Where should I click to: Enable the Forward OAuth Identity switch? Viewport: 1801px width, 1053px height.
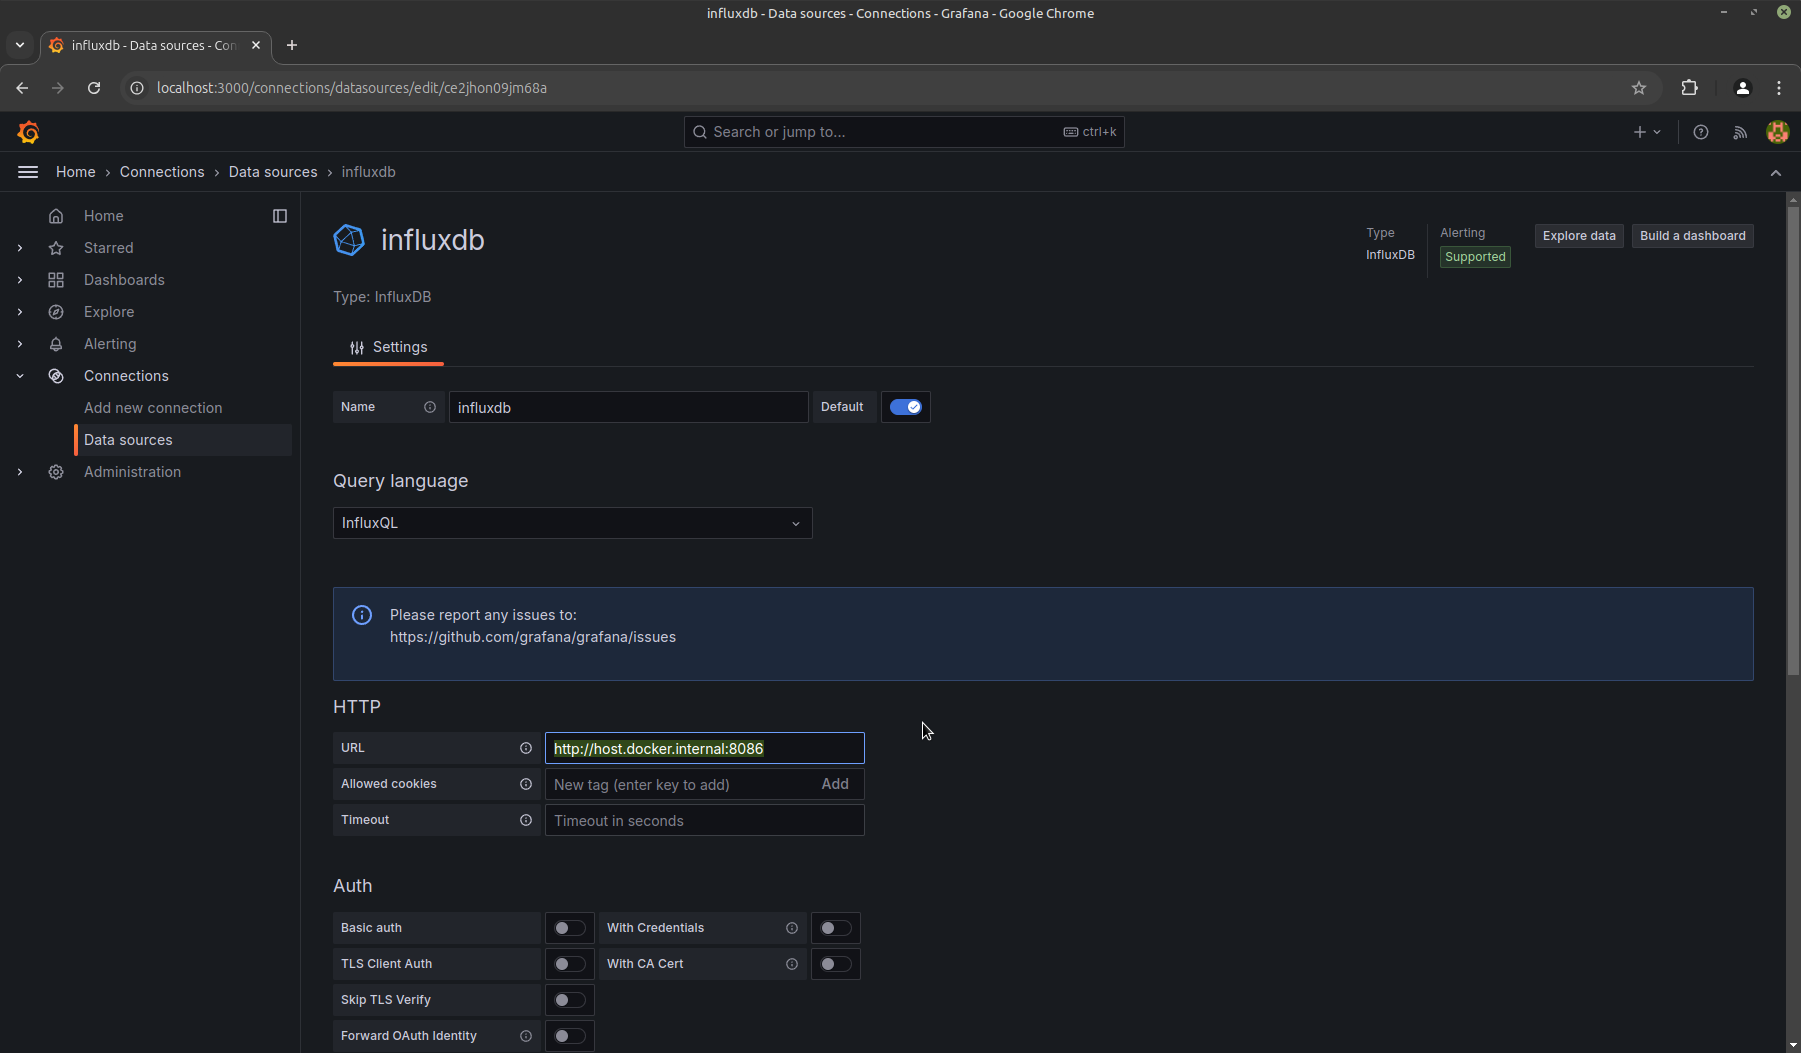point(570,1036)
